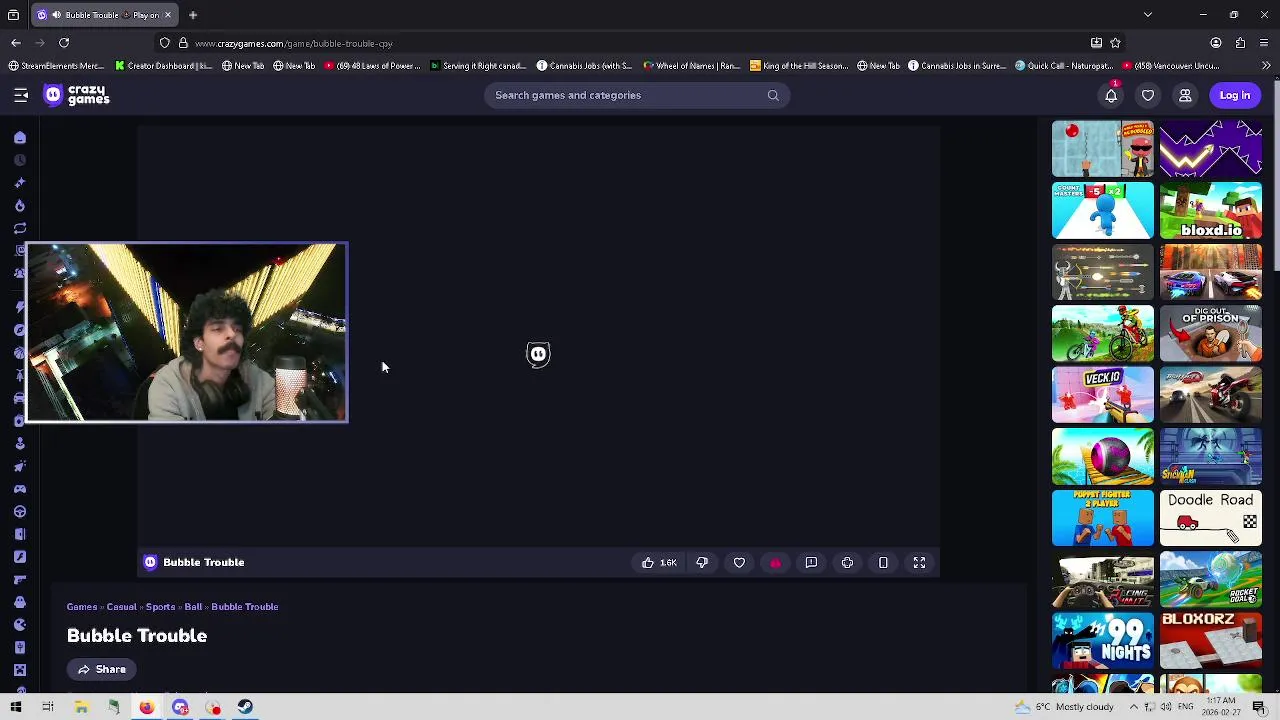Open the Dig Out of Prison thumbnail
This screenshot has height=720, width=1280.
(x=1211, y=333)
